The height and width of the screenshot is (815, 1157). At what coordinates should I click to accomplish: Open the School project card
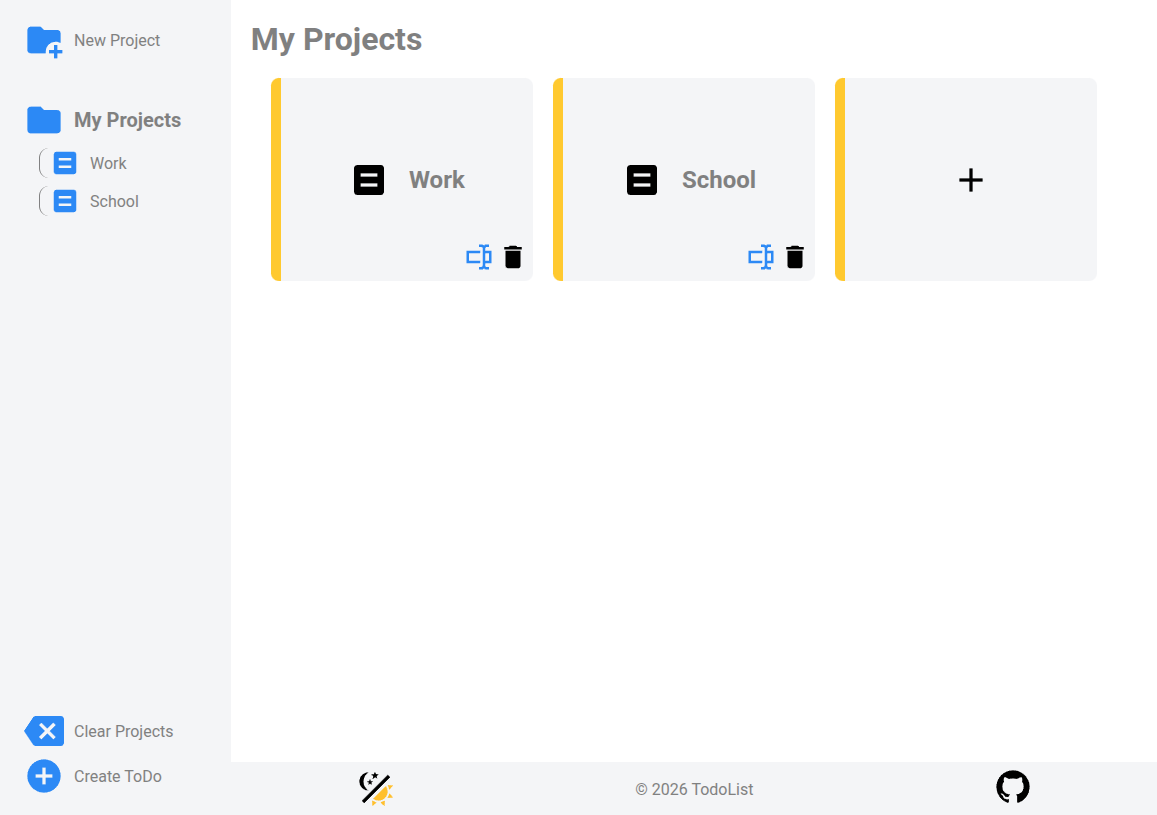tap(692, 180)
